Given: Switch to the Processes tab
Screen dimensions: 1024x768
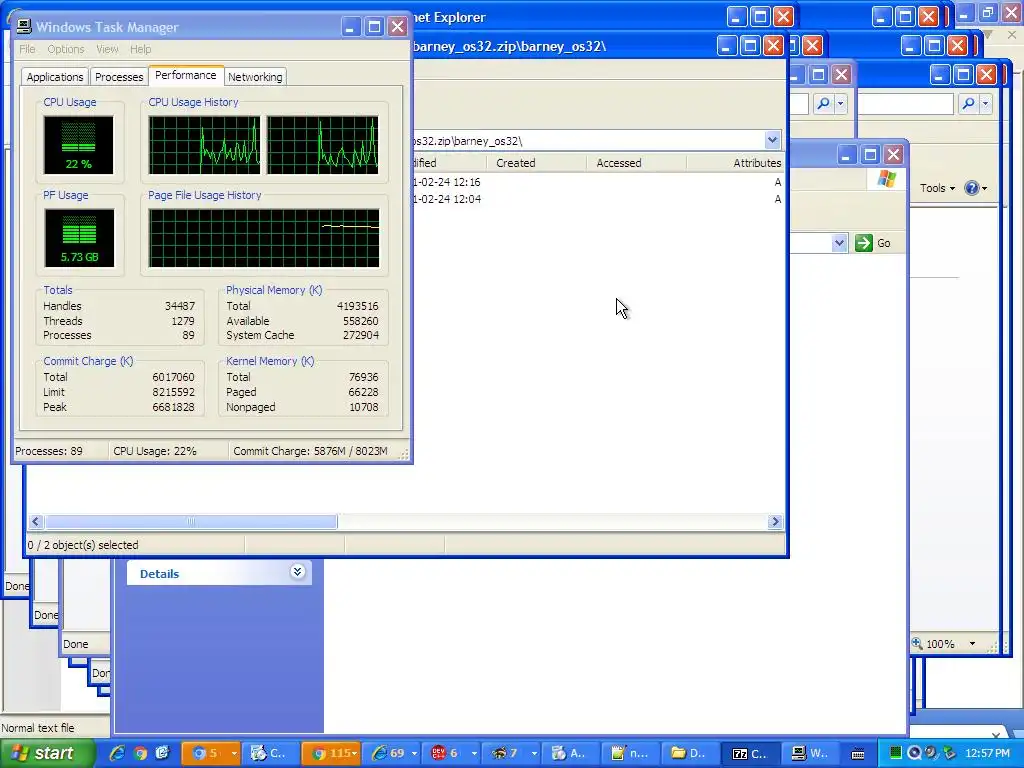Looking at the screenshot, I should (119, 77).
